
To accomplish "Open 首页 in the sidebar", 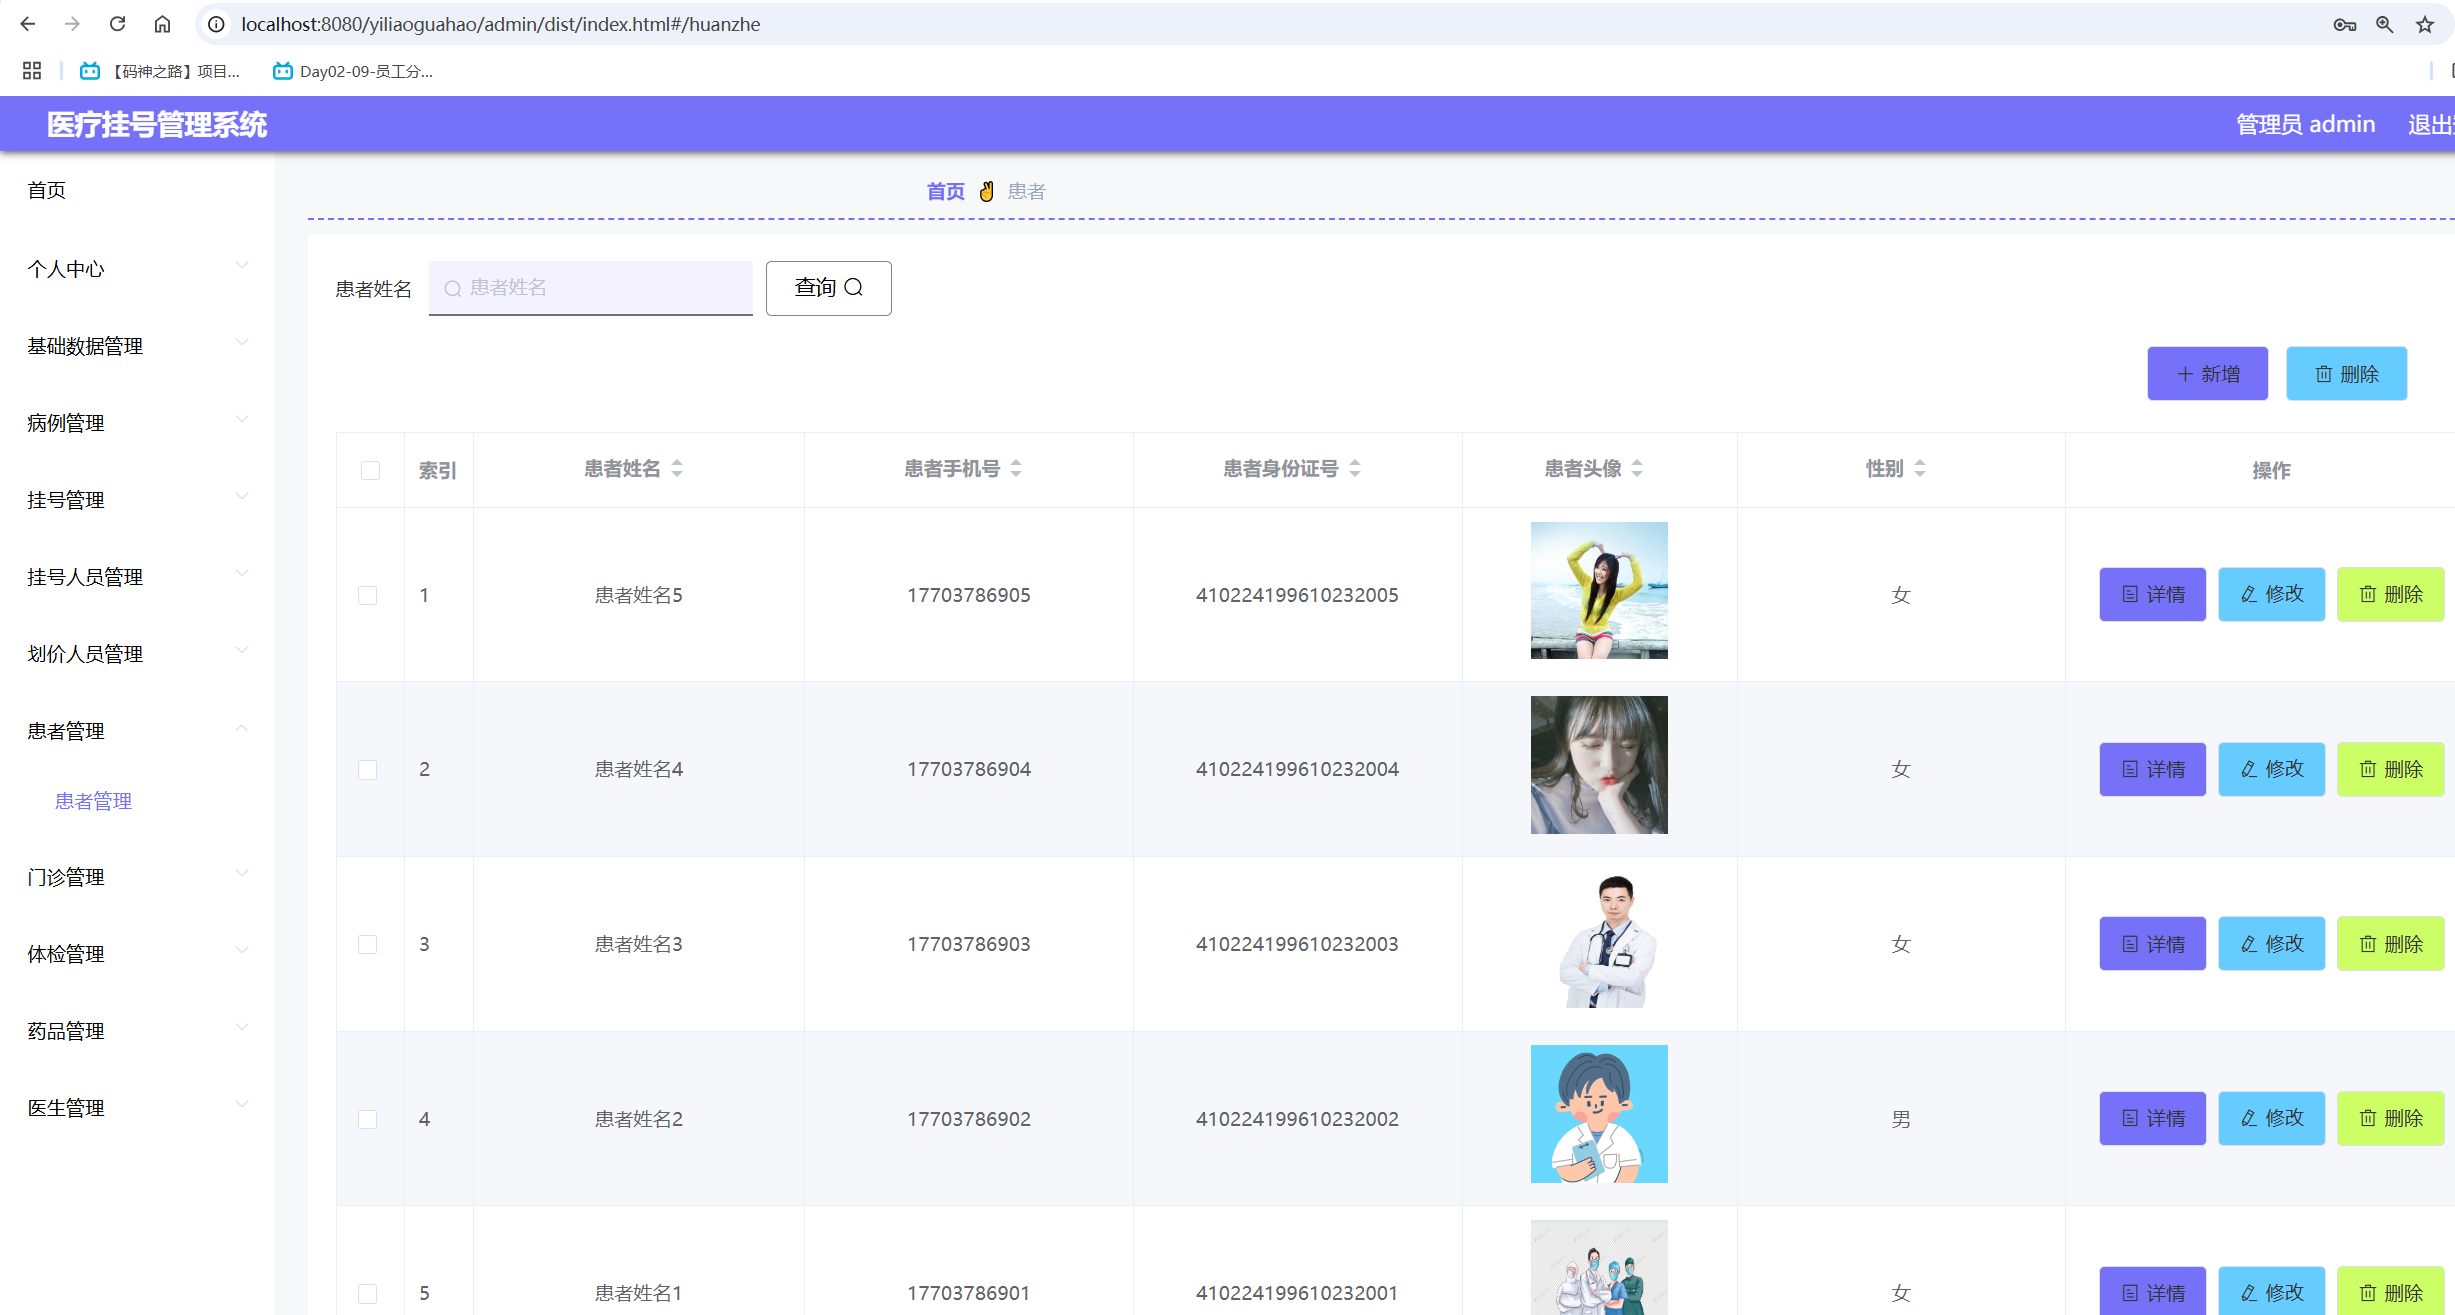I will coord(47,190).
